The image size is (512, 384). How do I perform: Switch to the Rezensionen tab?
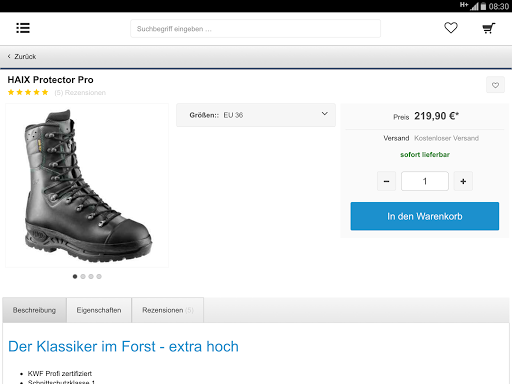[168, 310]
